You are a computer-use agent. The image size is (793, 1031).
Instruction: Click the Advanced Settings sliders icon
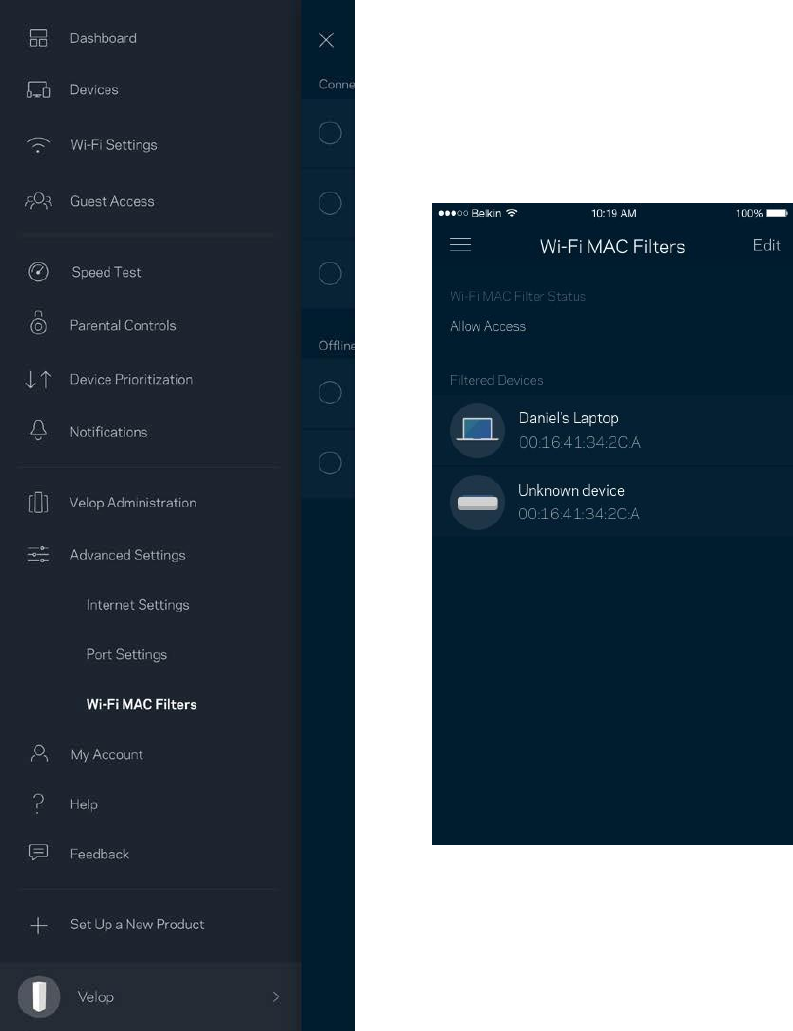point(38,554)
